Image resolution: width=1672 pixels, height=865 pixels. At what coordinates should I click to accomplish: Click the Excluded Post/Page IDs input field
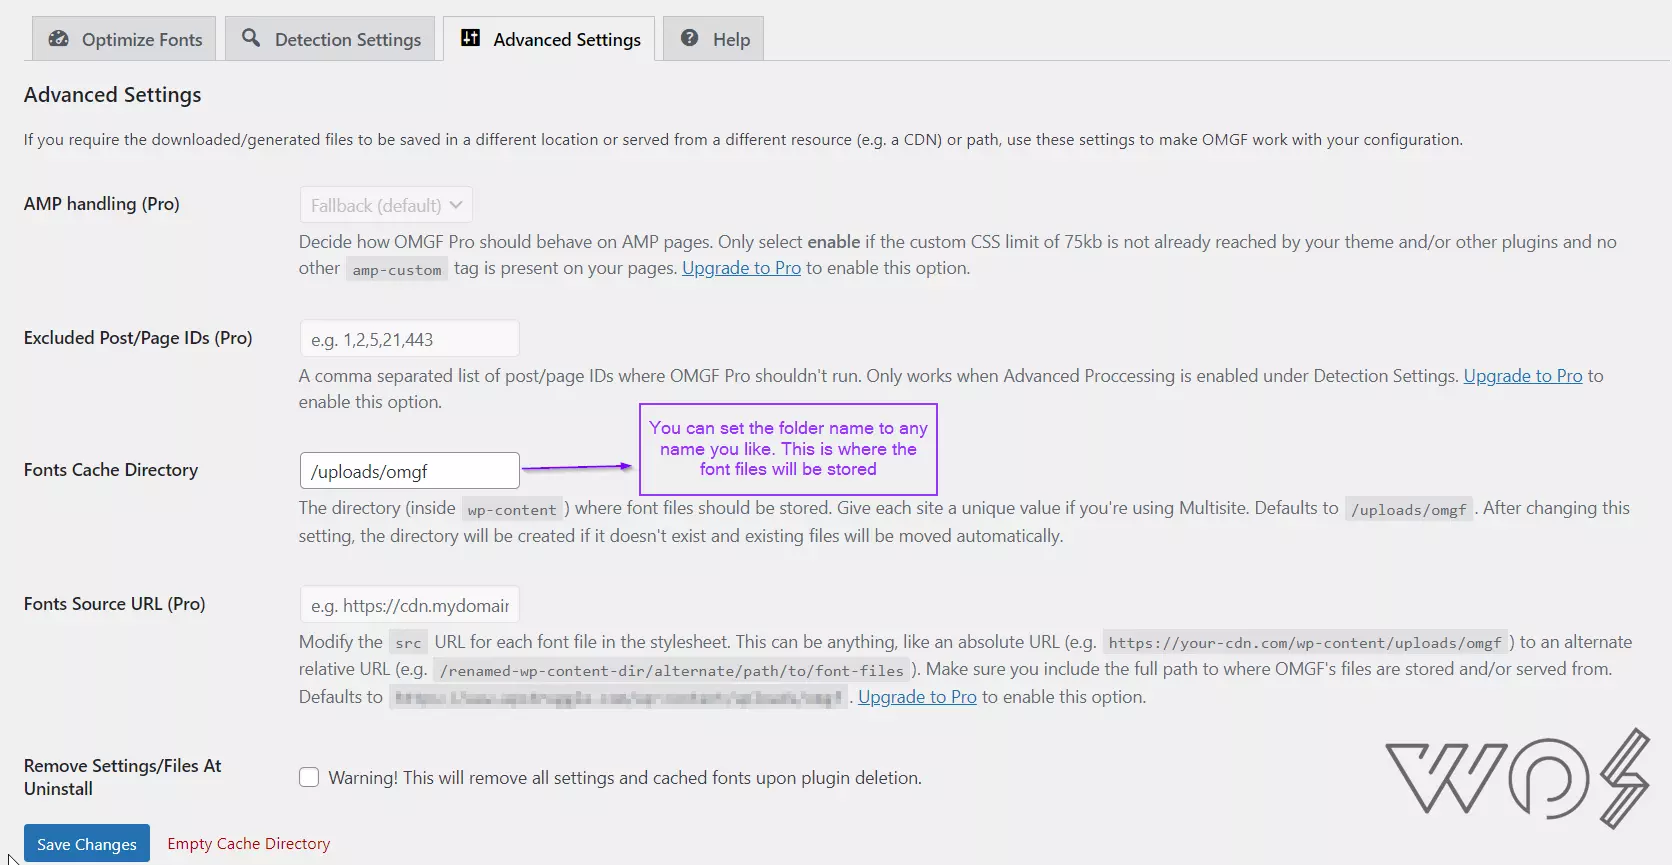pos(409,339)
